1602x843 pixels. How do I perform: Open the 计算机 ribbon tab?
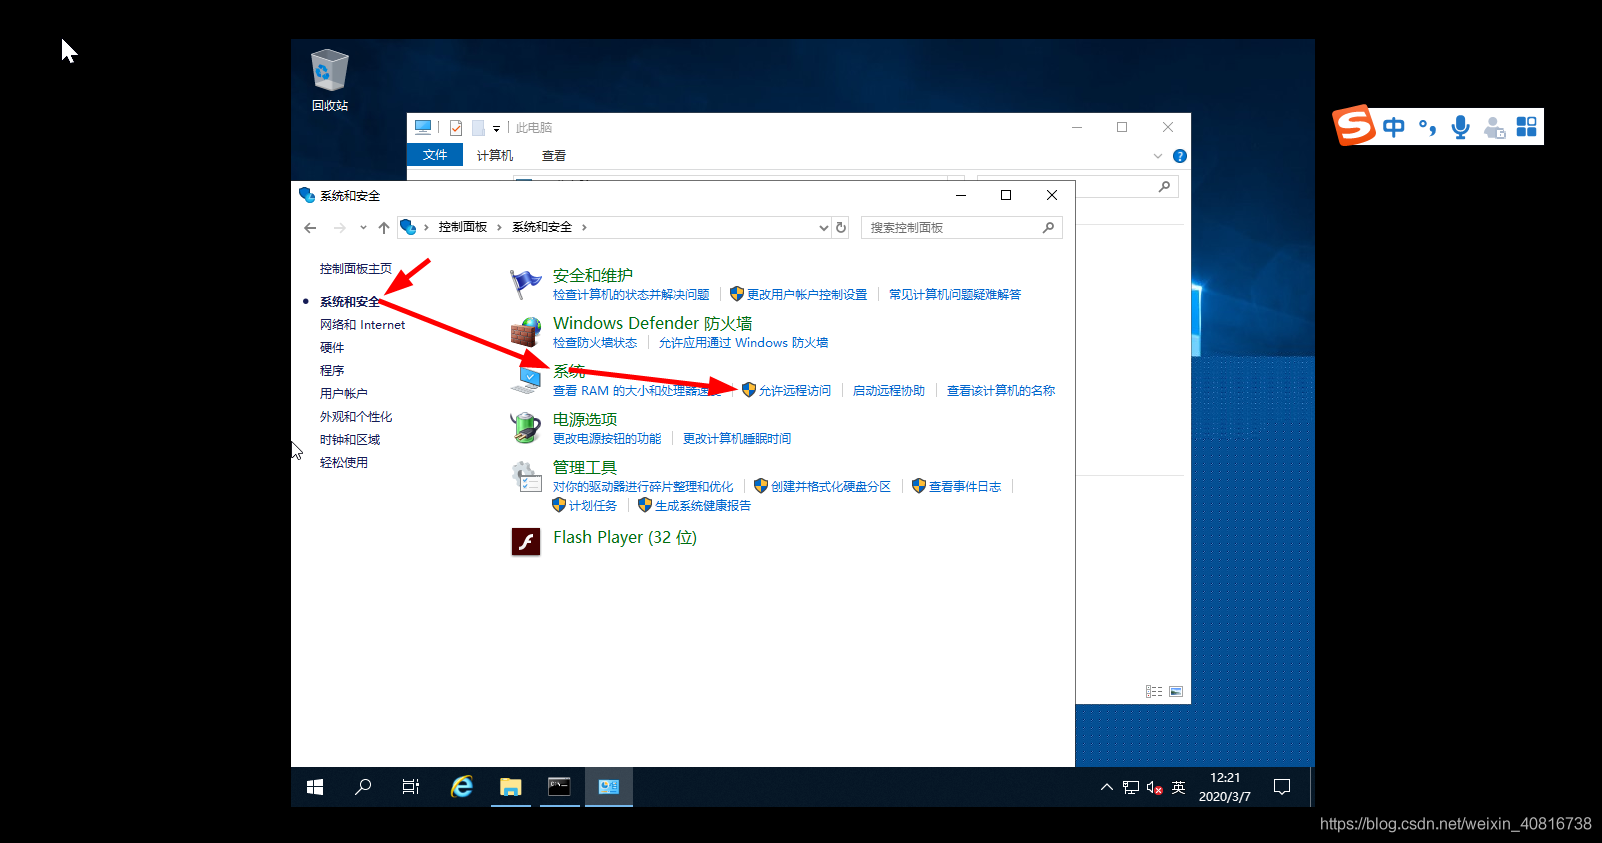click(495, 156)
